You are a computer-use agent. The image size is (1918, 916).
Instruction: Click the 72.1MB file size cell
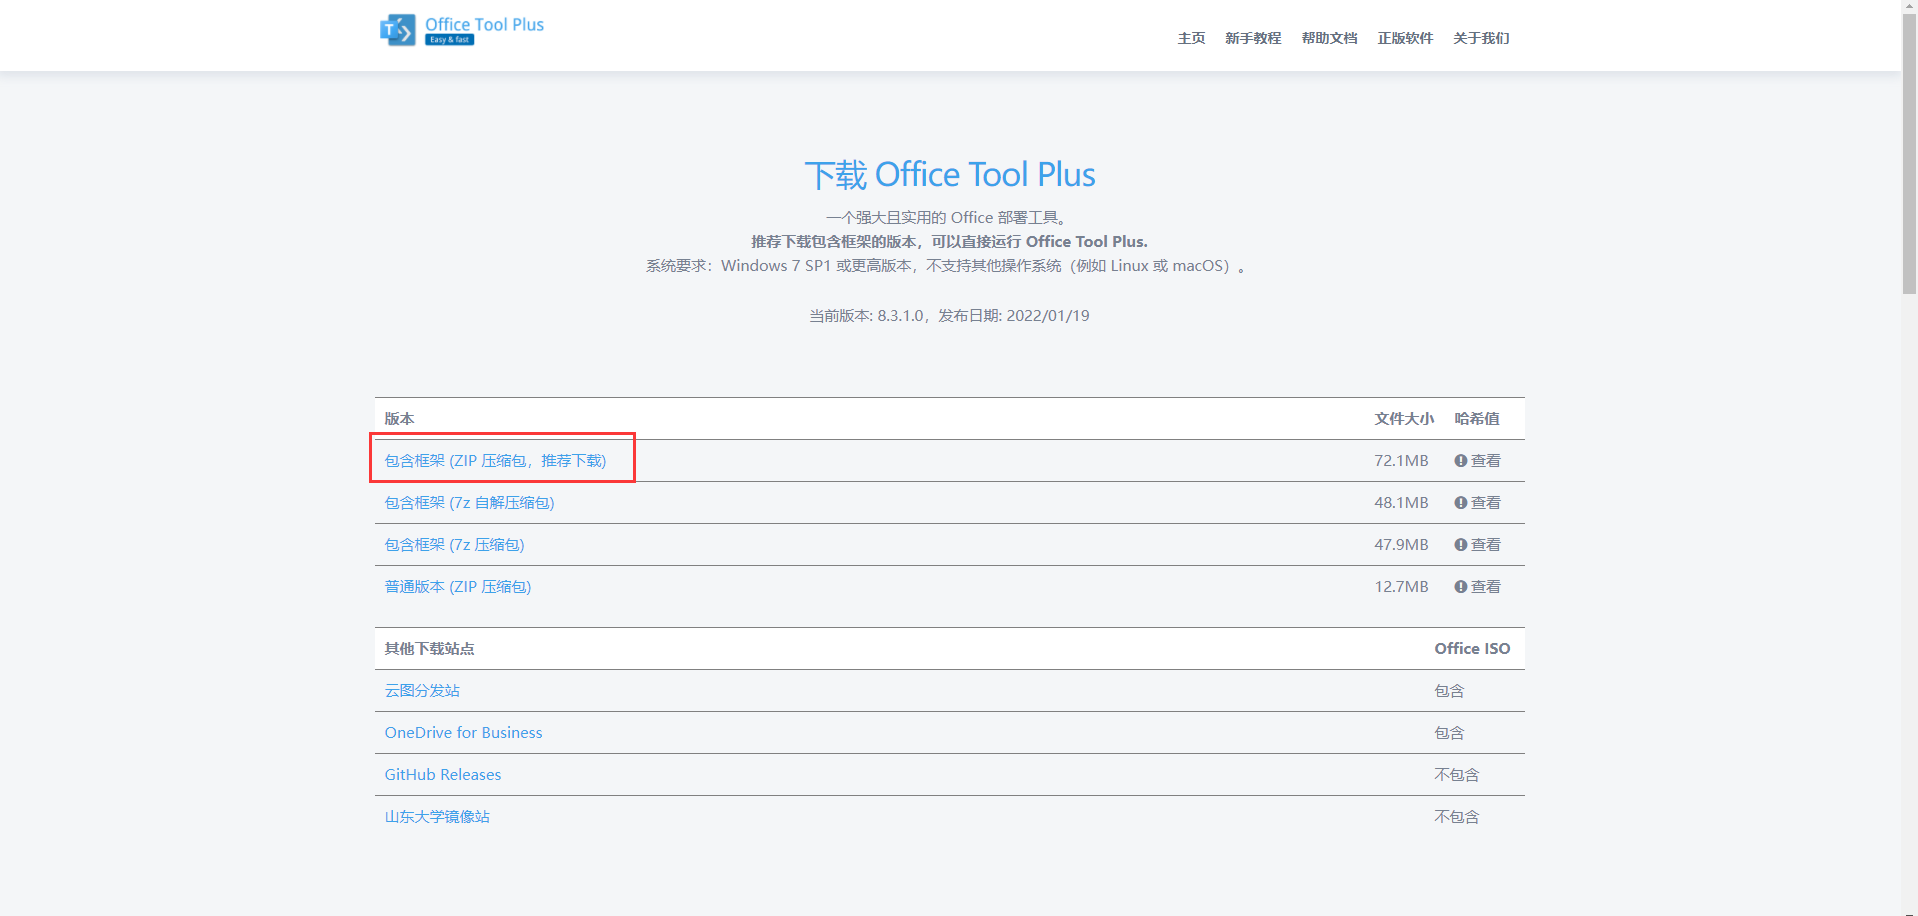click(x=1401, y=461)
